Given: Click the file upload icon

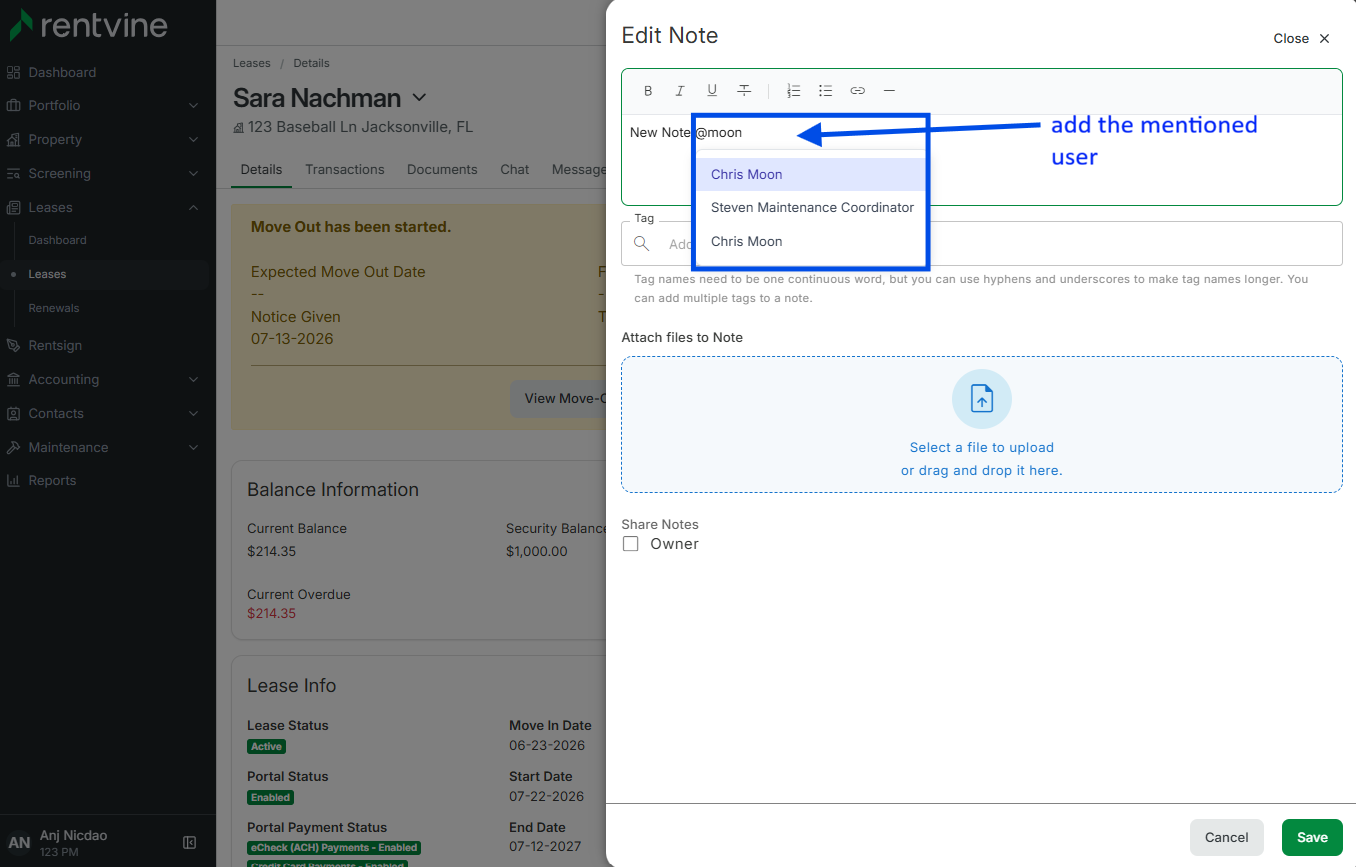Looking at the screenshot, I should click(x=982, y=399).
